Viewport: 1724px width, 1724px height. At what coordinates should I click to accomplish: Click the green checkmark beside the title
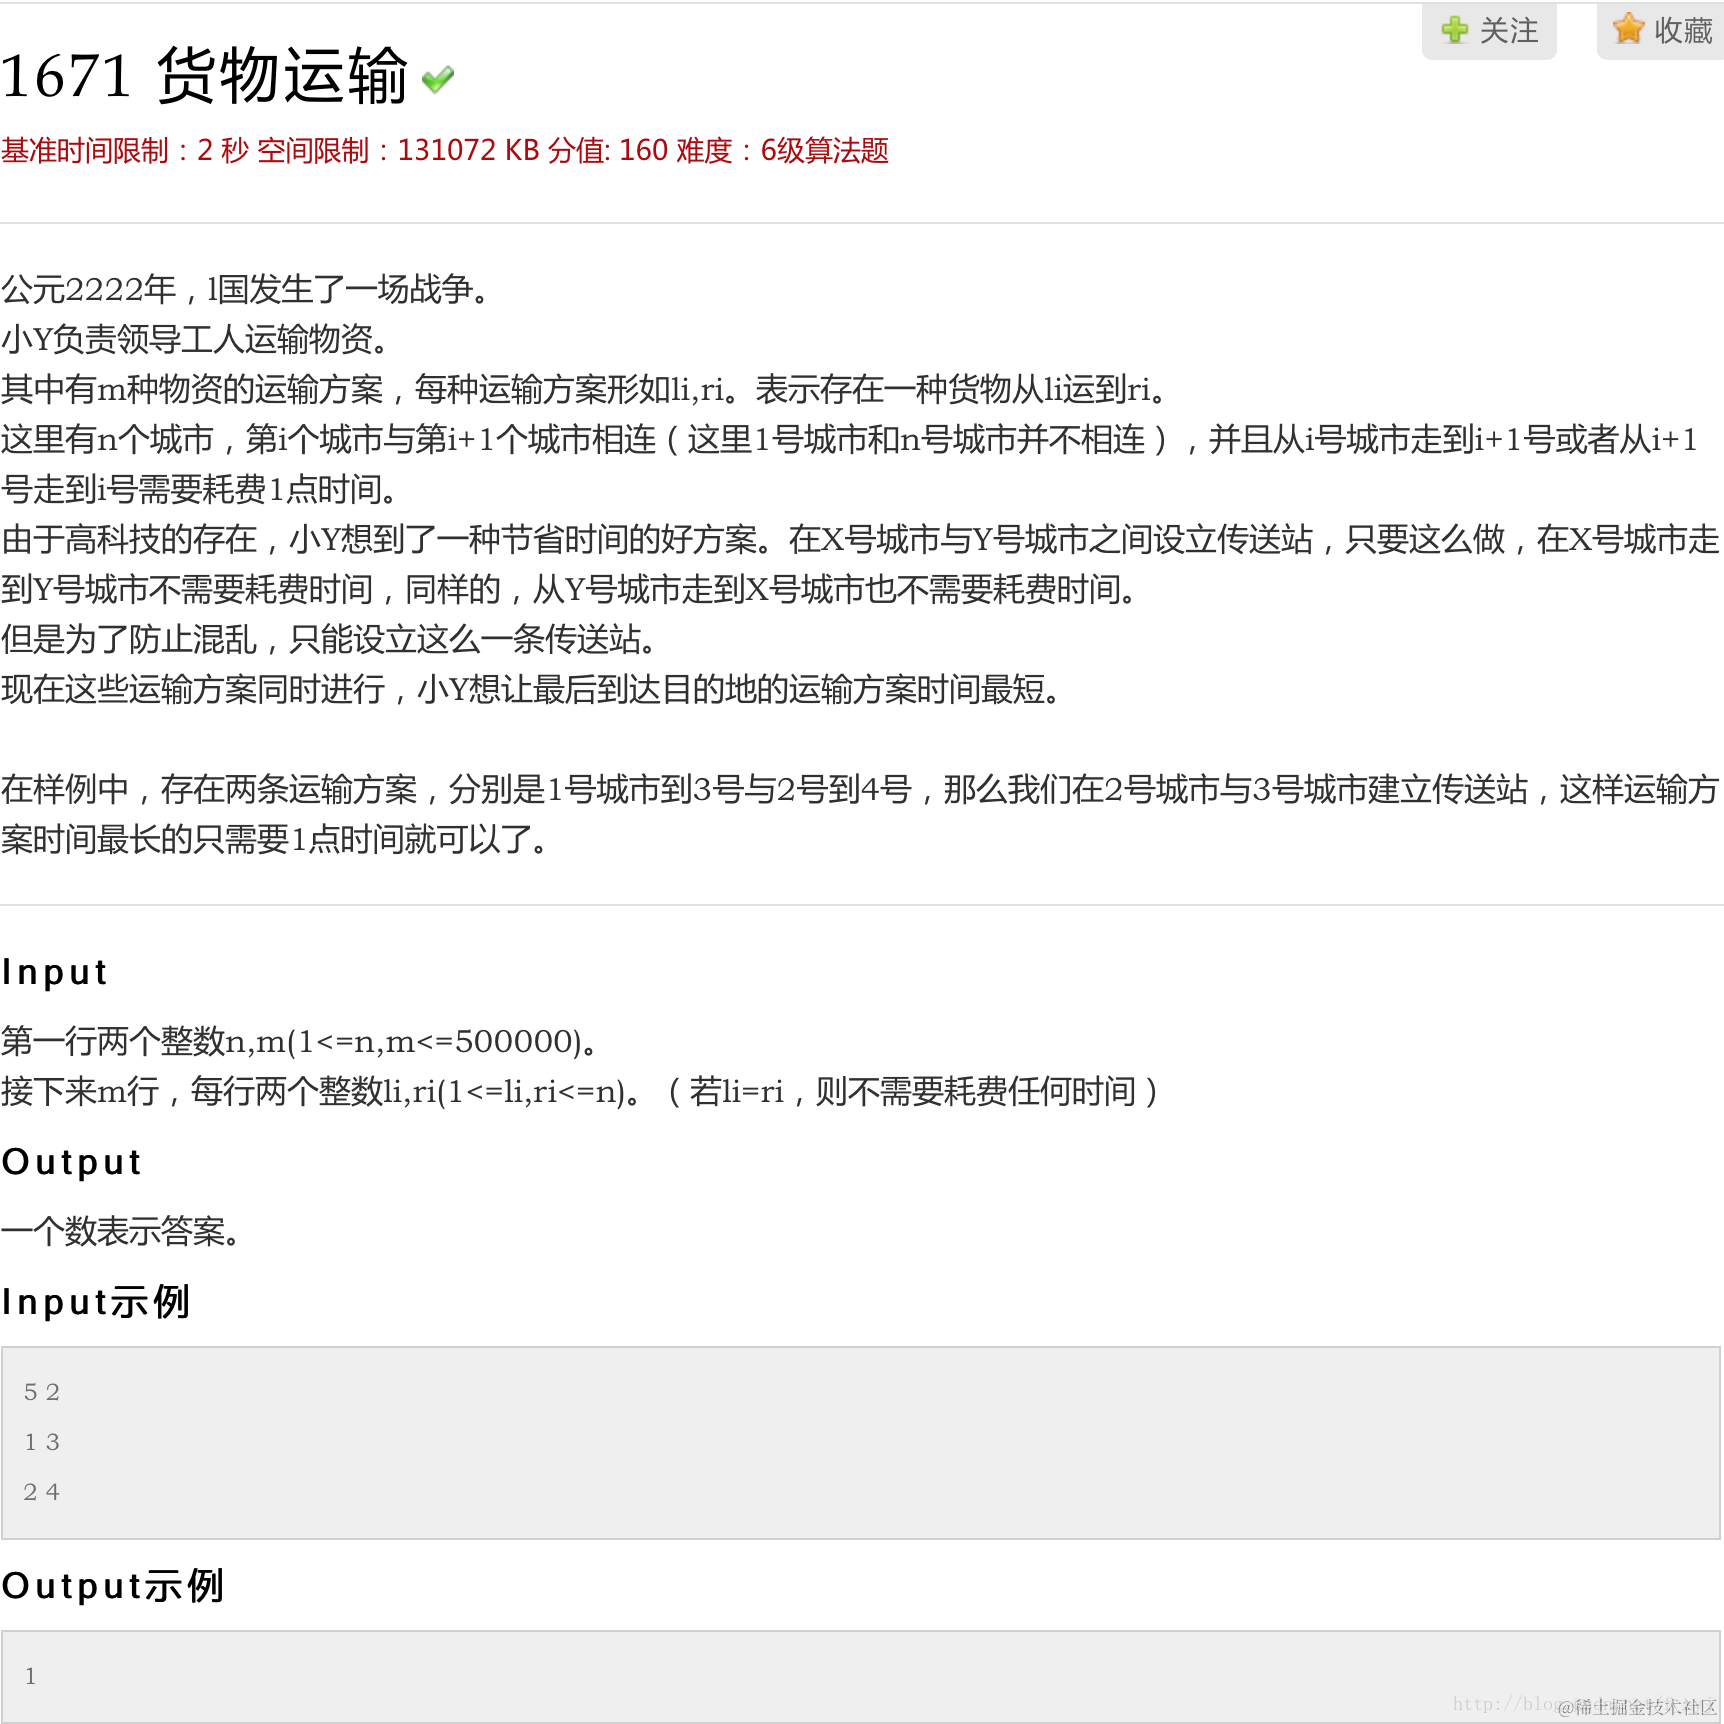[438, 79]
